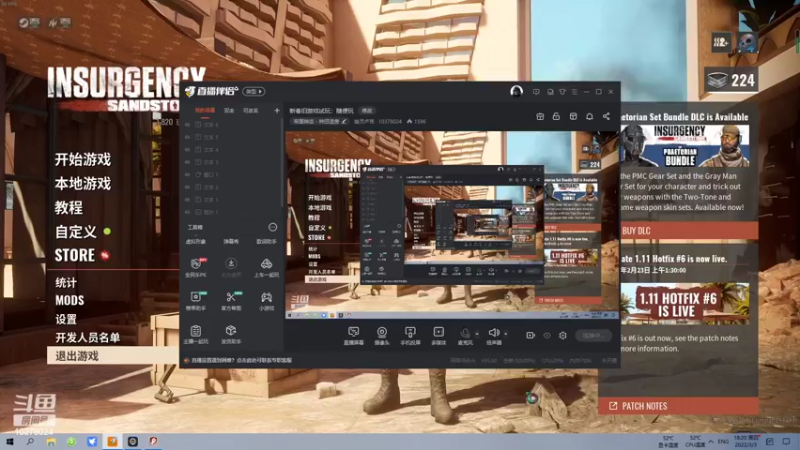This screenshot has height=450, width=800.
Task: Click 本地游戏 in game menu
Action: coord(83,183)
